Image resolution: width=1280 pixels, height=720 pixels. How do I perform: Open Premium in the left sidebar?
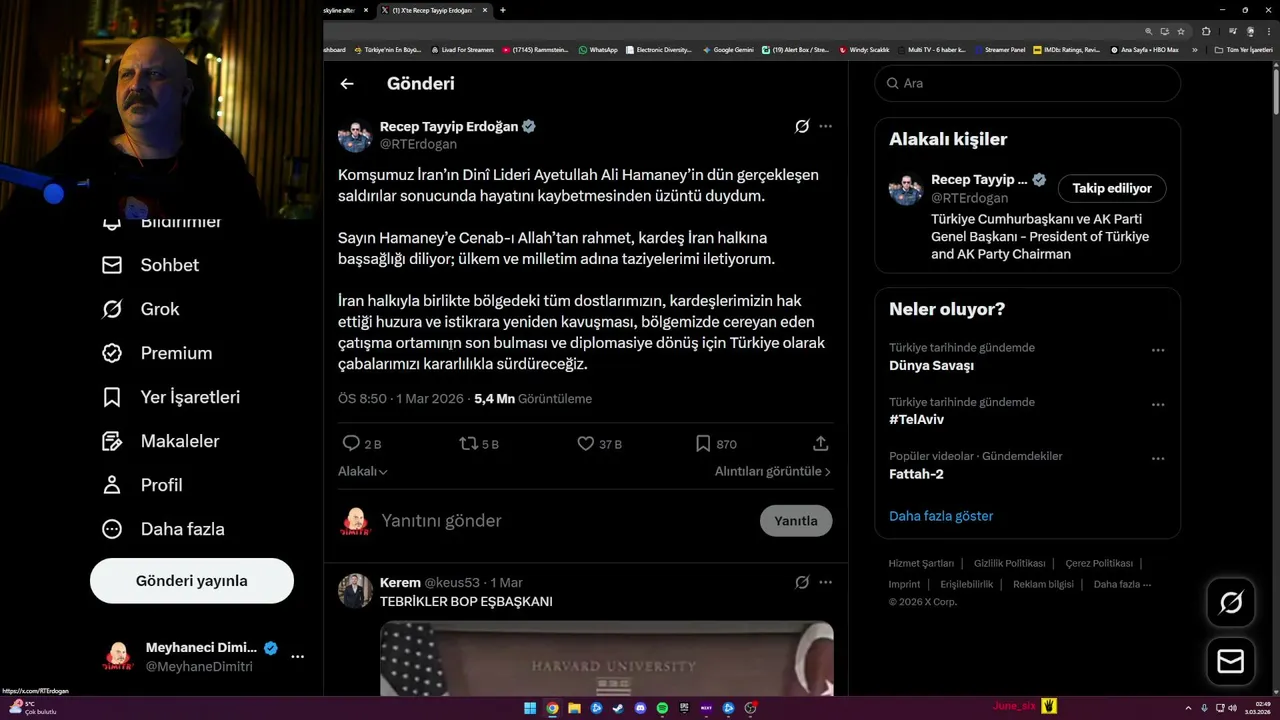pyautogui.click(x=157, y=353)
